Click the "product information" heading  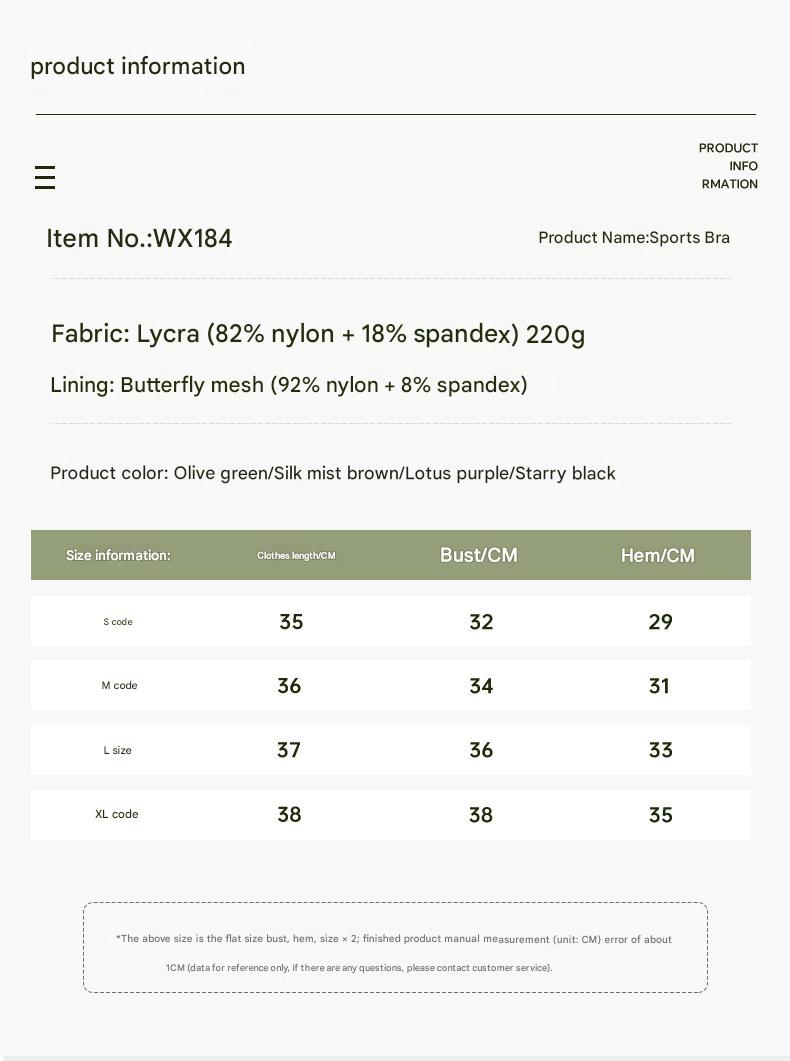tap(138, 66)
